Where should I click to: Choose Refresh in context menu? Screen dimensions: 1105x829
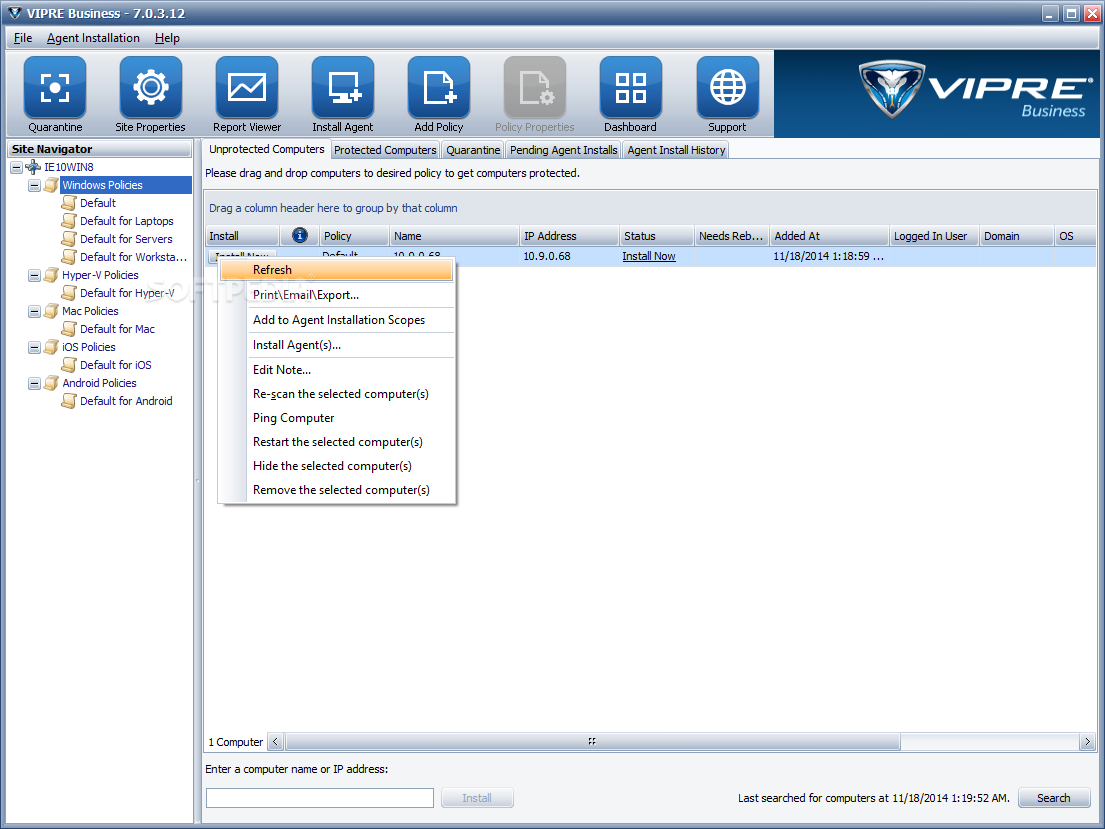(336, 270)
